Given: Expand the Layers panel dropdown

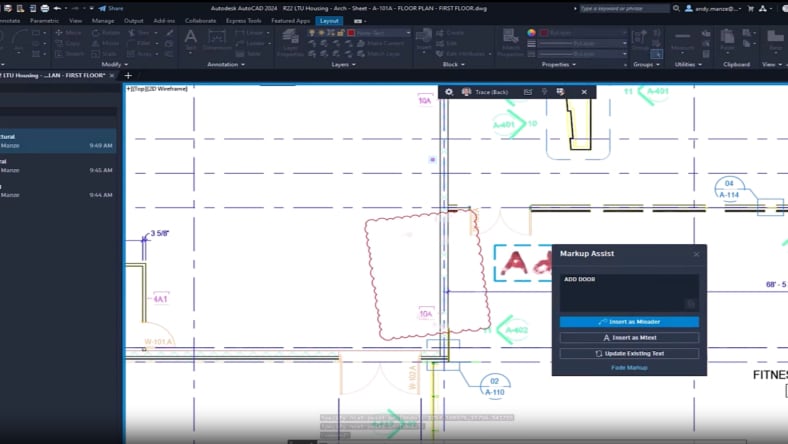Looking at the screenshot, I should click(x=344, y=64).
